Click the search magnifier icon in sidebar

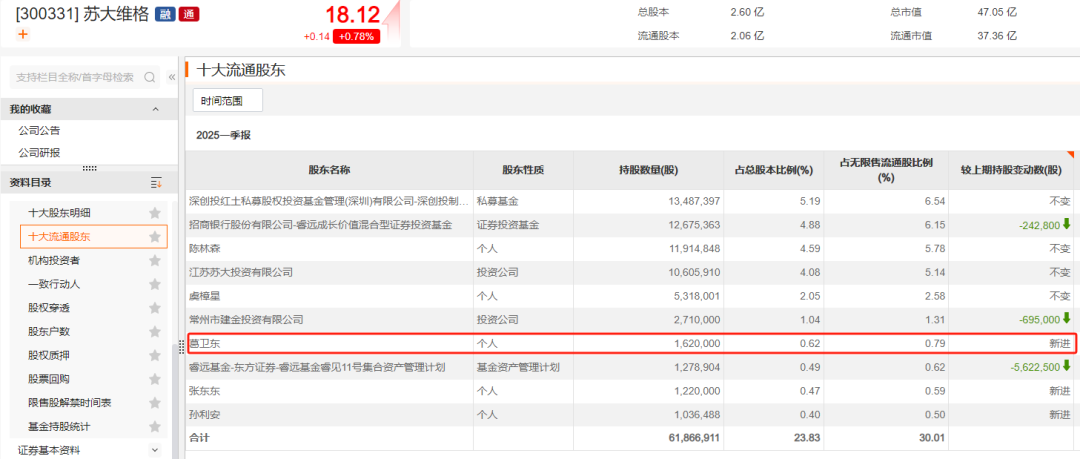point(150,77)
